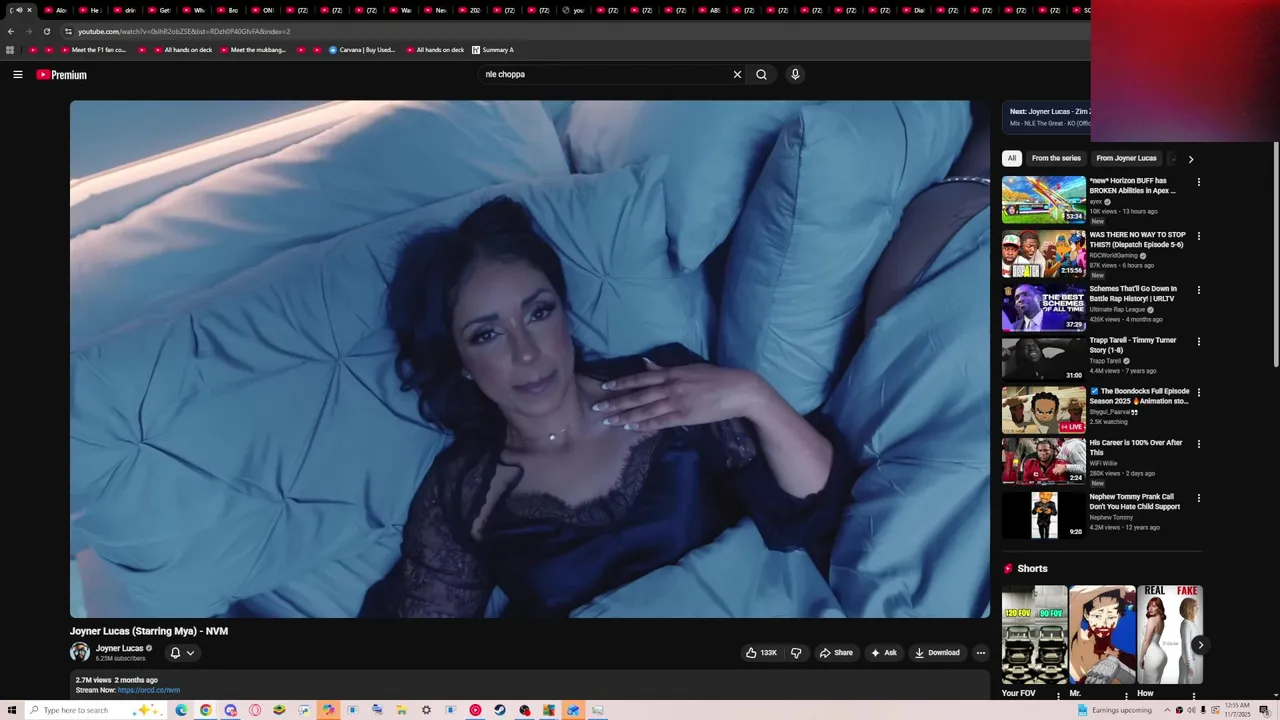Show more filter chips with right arrow
Viewport: 1280px width, 720px height.
tap(1190, 159)
